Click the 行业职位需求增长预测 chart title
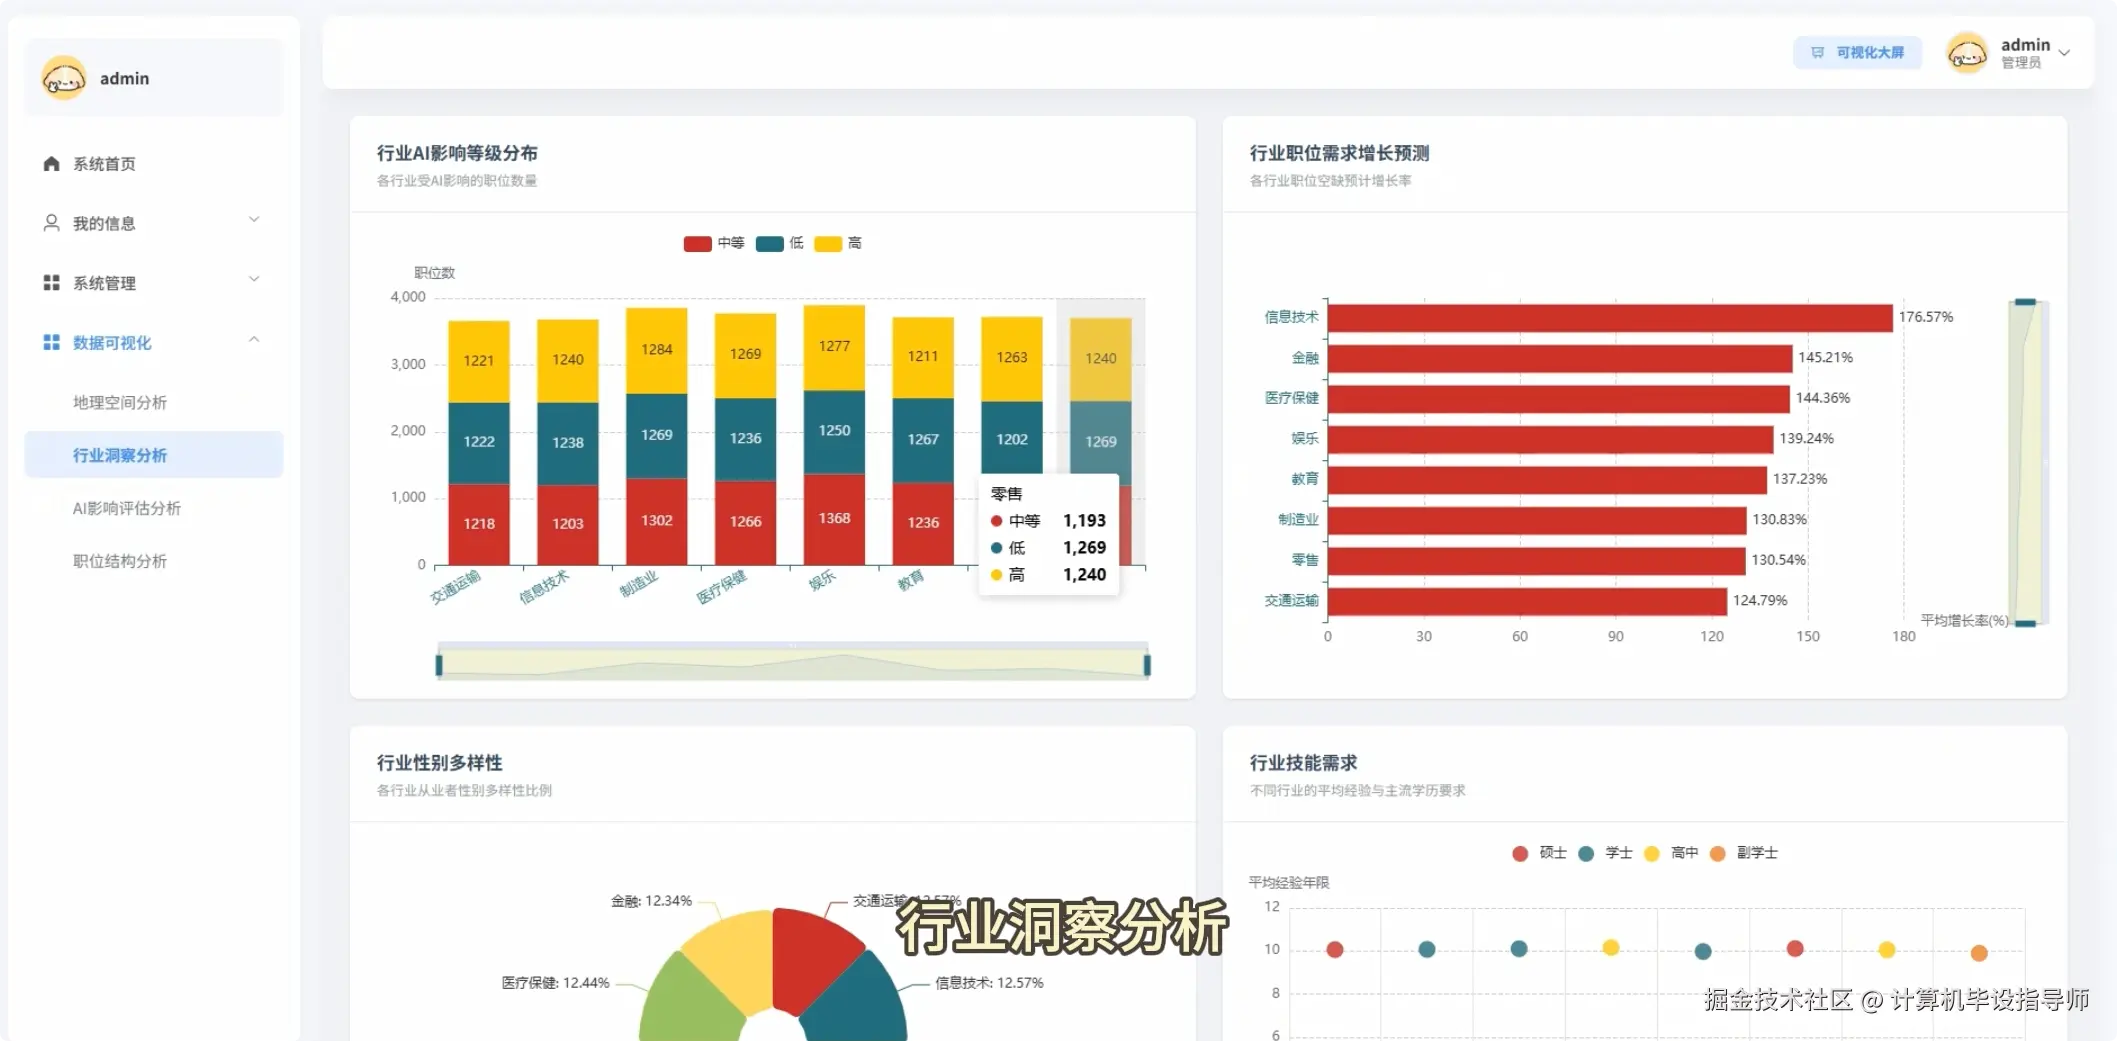 point(1339,153)
